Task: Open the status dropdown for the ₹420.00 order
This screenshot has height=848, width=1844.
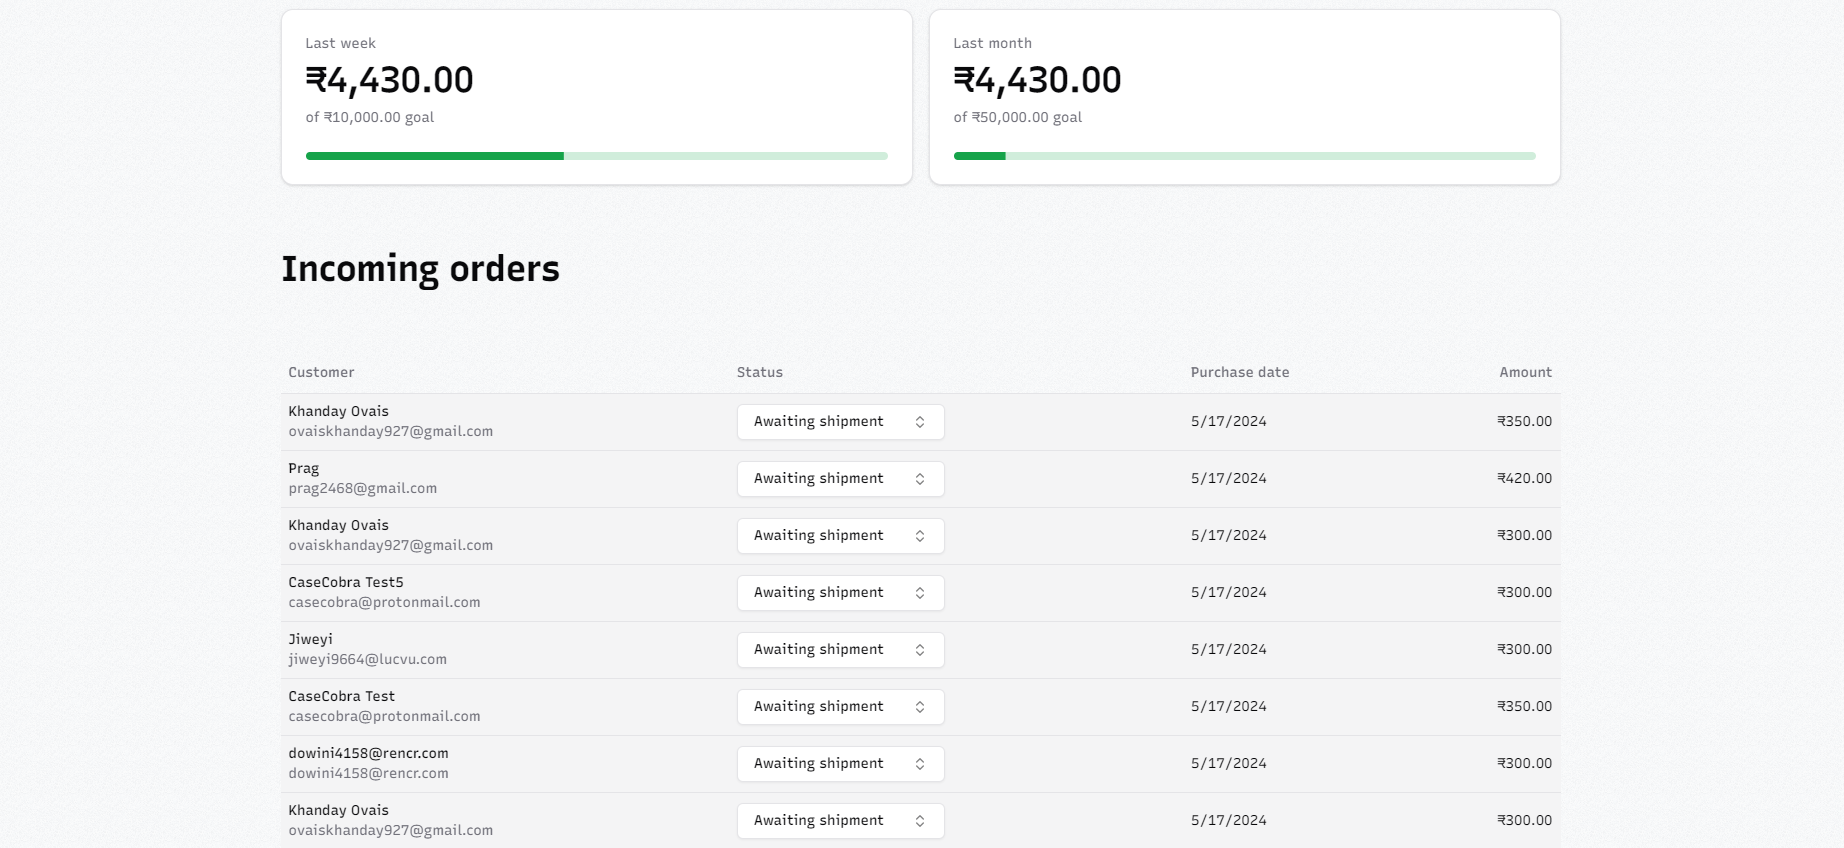Action: (840, 479)
